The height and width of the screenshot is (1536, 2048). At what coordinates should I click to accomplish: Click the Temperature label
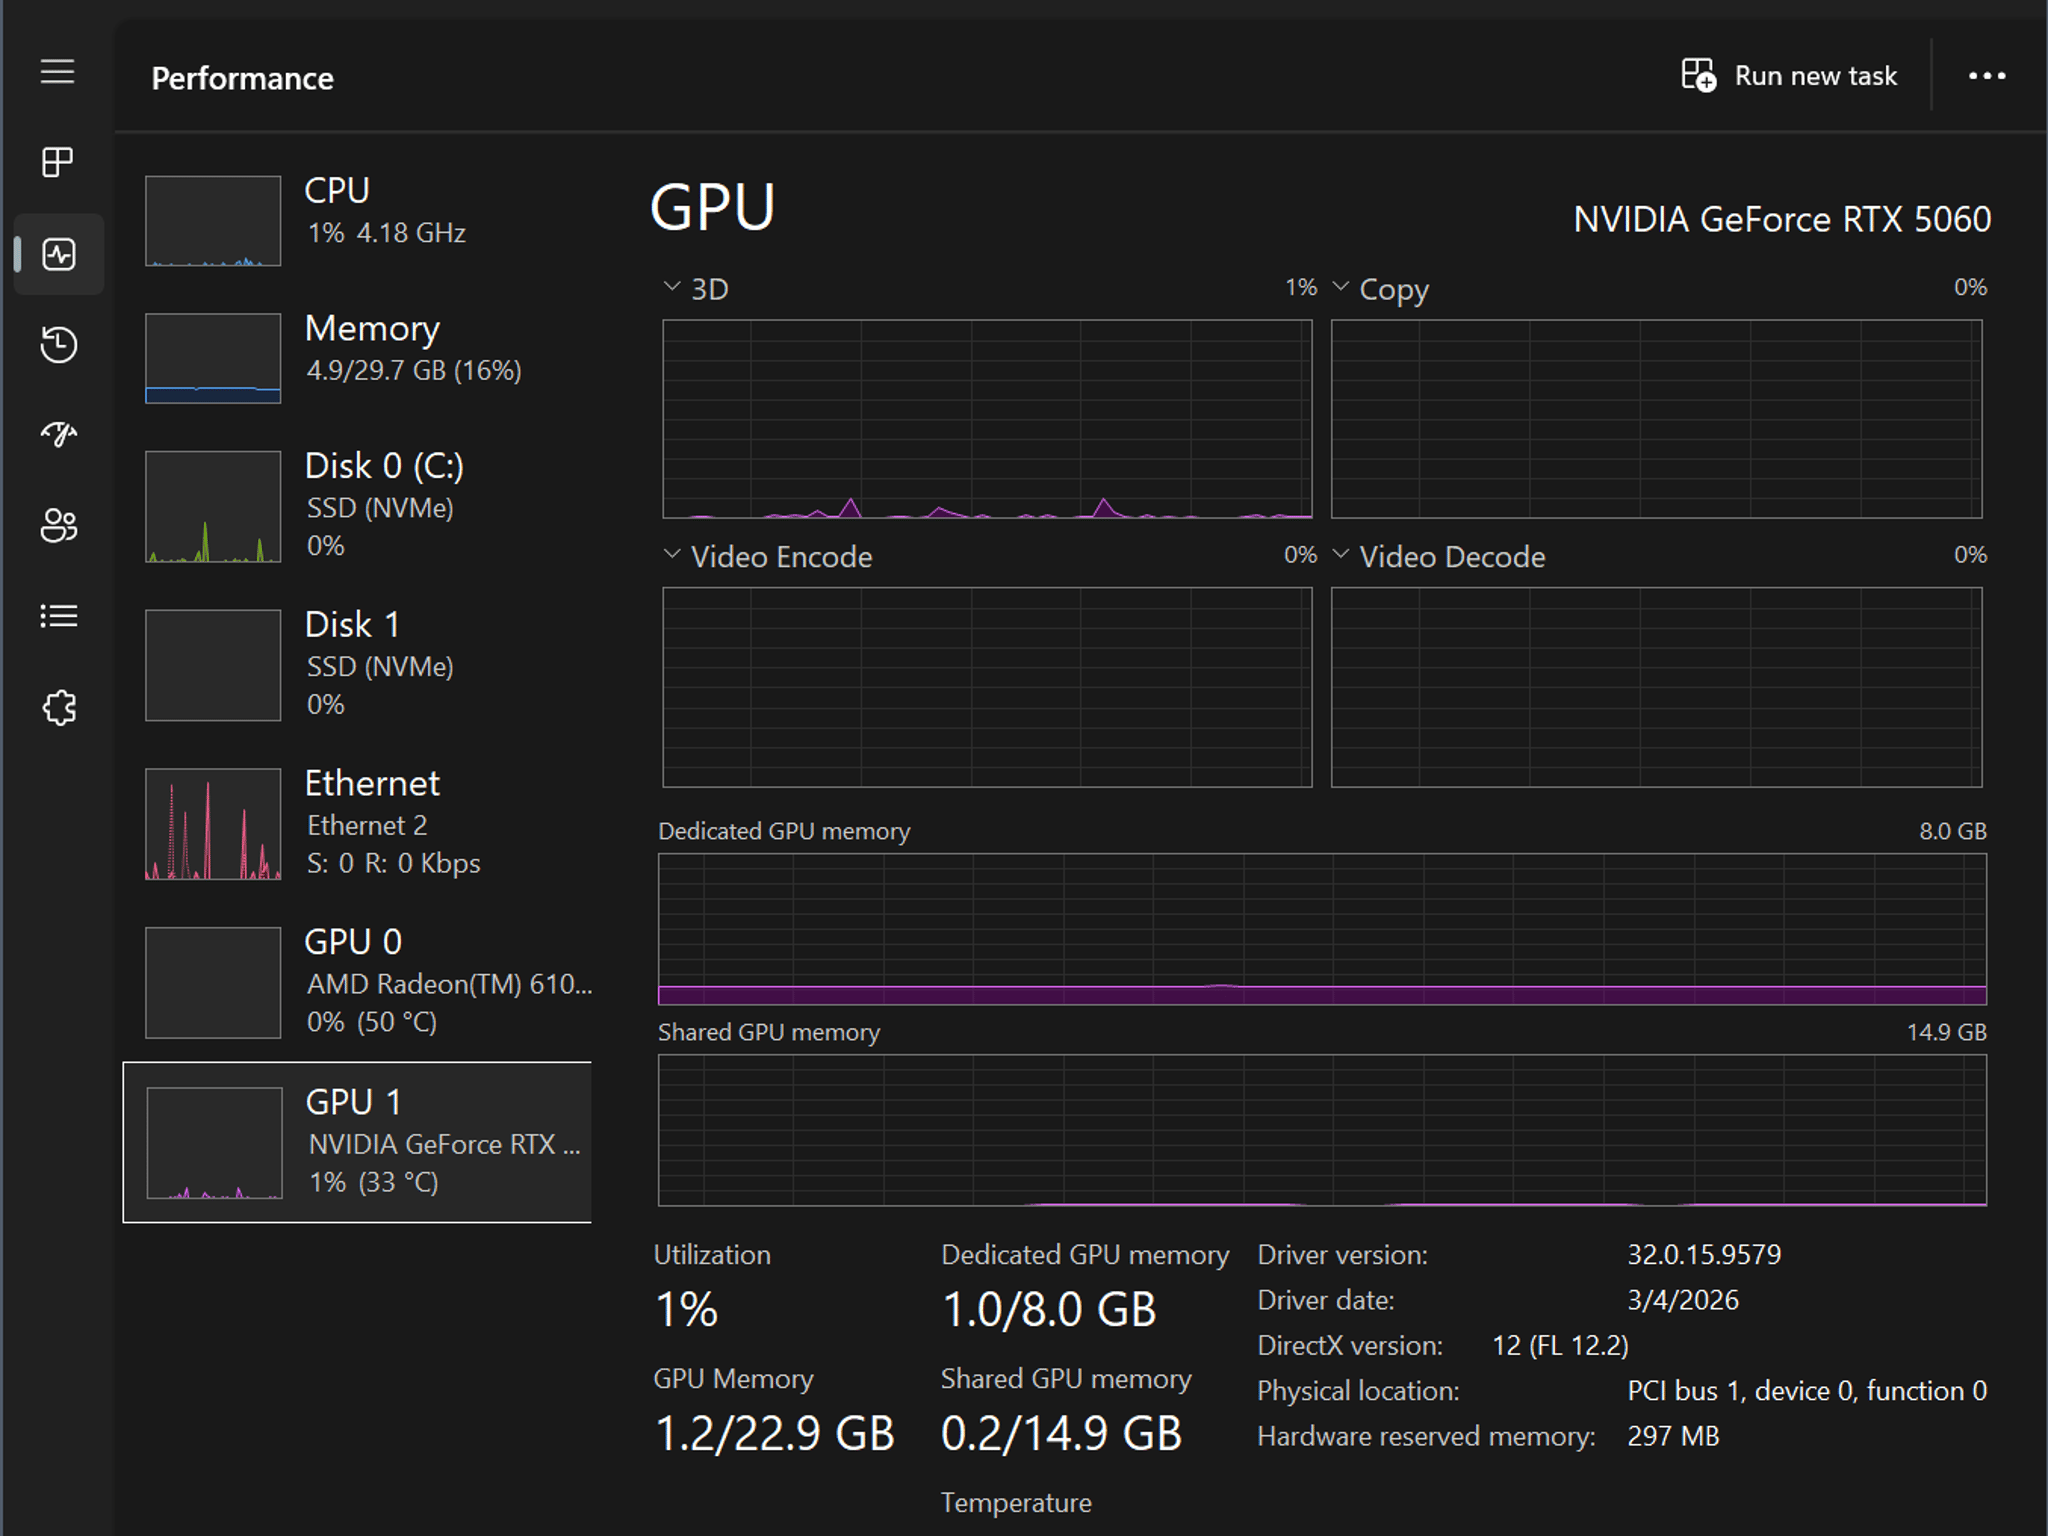(1016, 1502)
